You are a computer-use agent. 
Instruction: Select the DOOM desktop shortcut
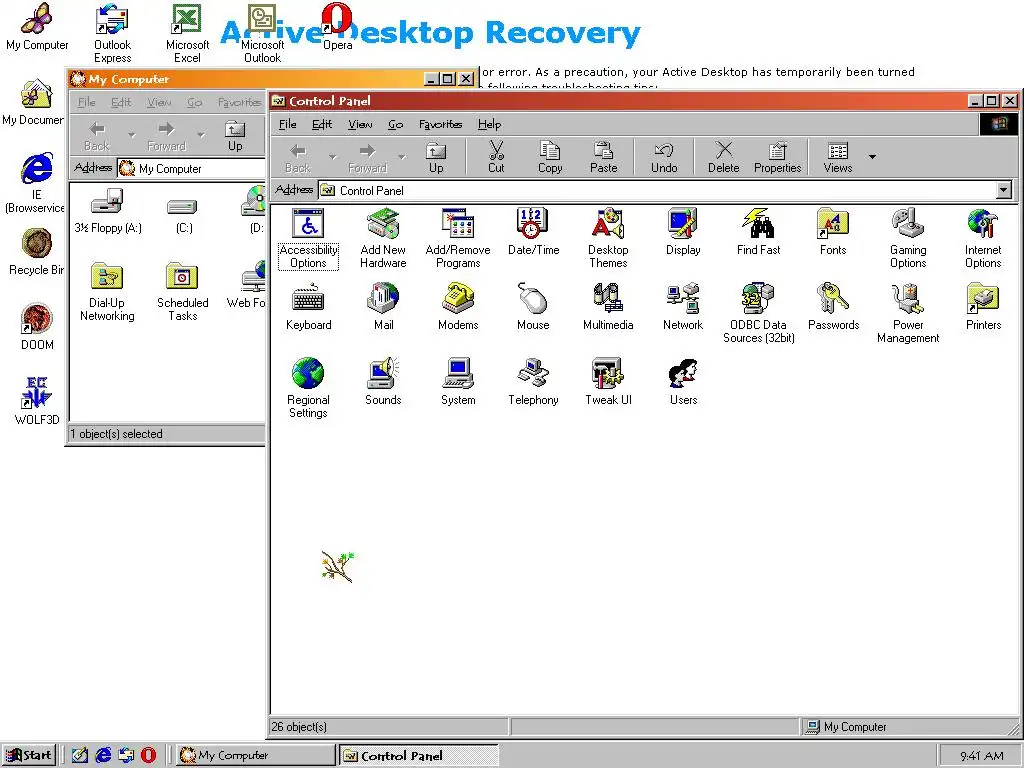(37, 327)
